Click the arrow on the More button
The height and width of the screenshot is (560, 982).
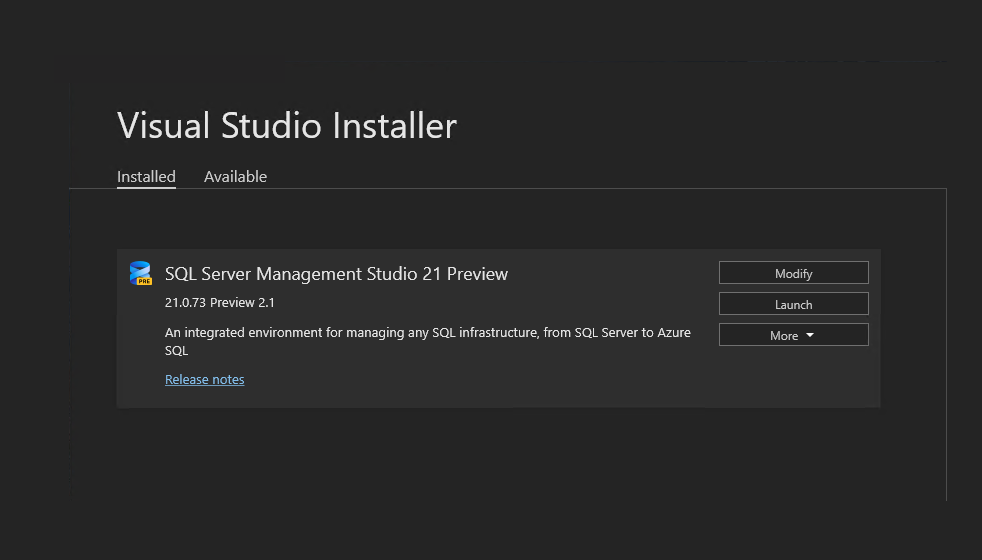(809, 335)
